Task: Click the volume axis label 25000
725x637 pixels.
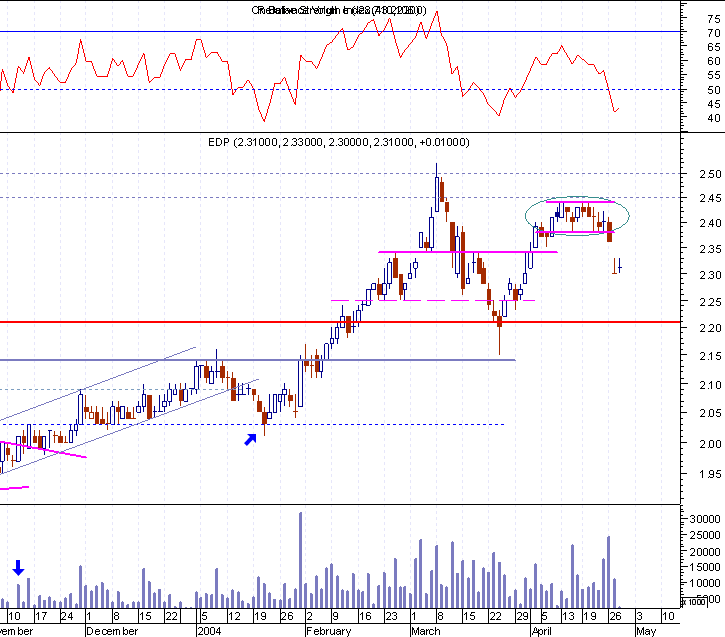Action: [705, 535]
